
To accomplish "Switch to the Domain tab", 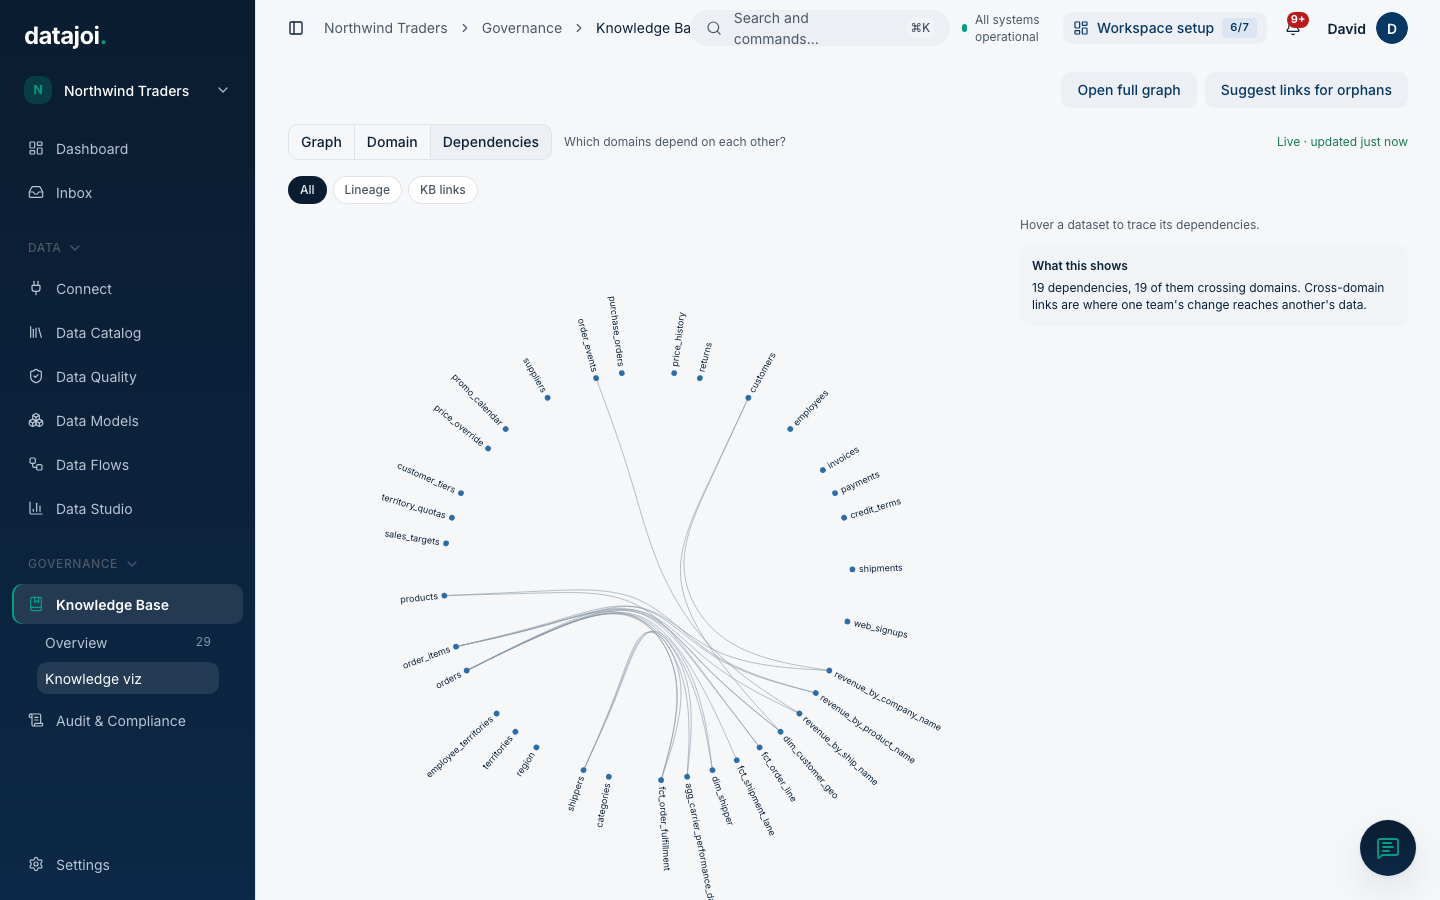I will tap(392, 142).
